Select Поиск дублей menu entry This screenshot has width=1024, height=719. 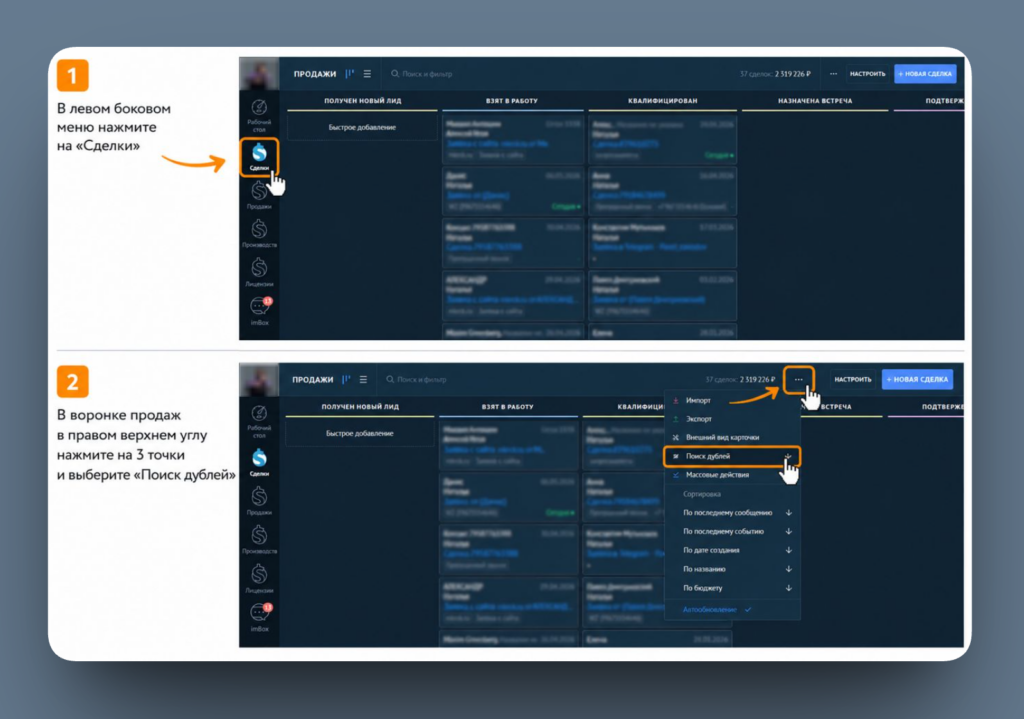[732, 456]
